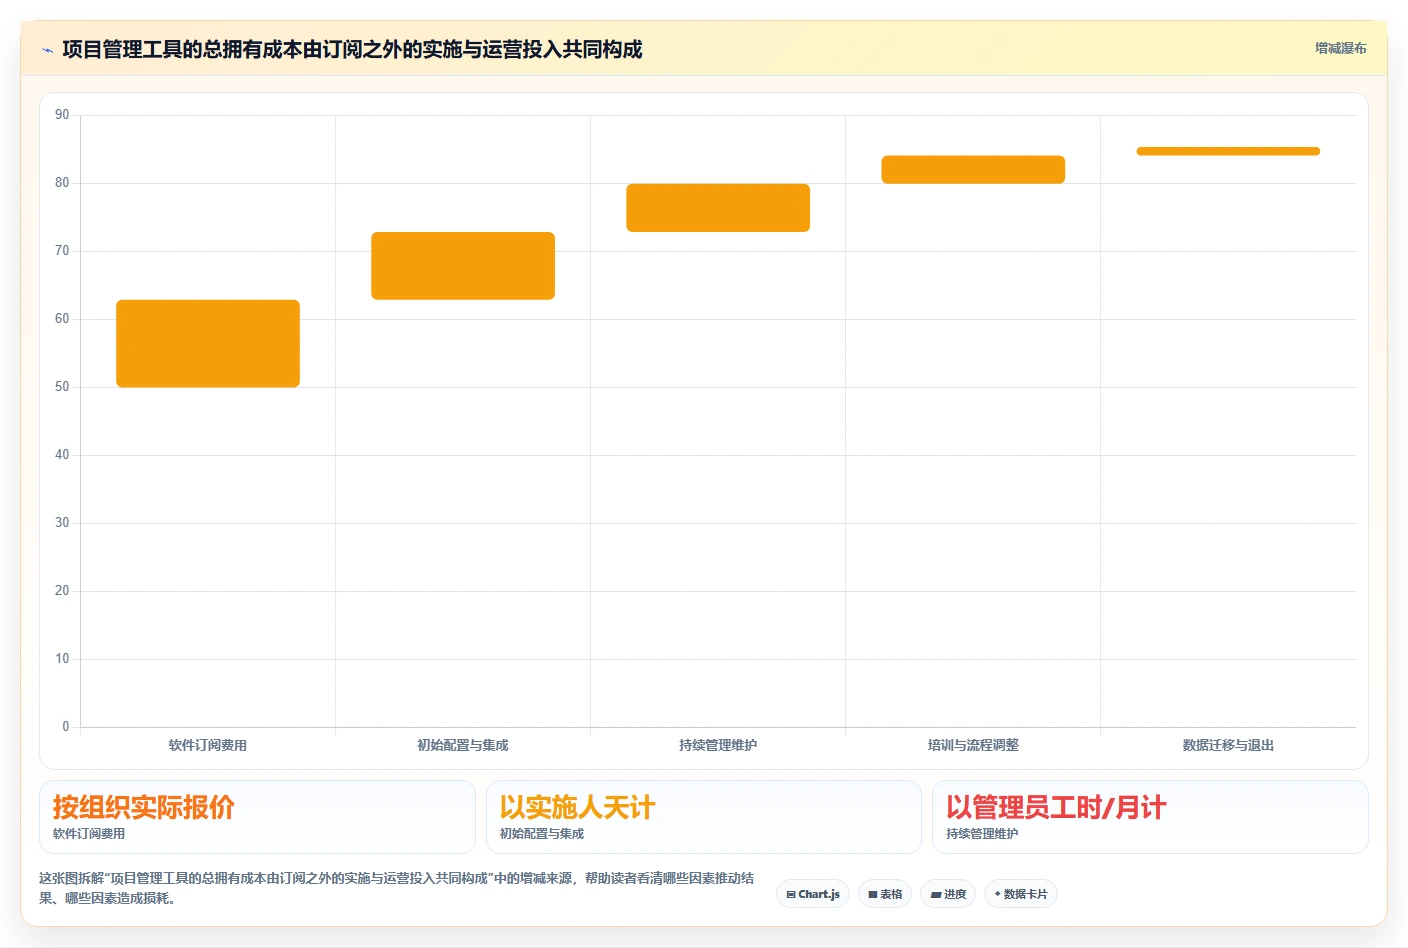Click the y-axis value 0

point(66,727)
